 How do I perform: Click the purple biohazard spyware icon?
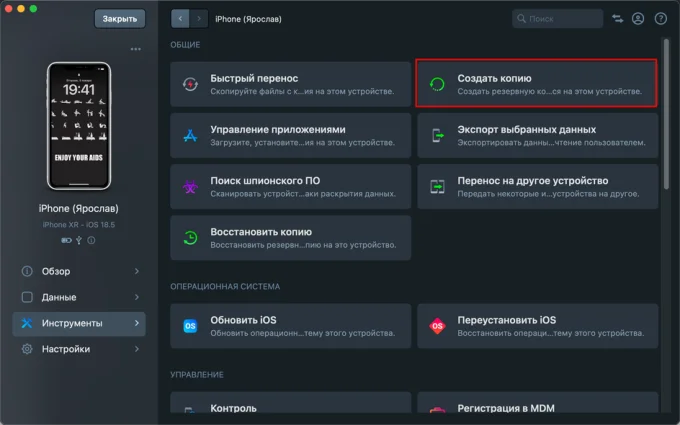pos(190,187)
